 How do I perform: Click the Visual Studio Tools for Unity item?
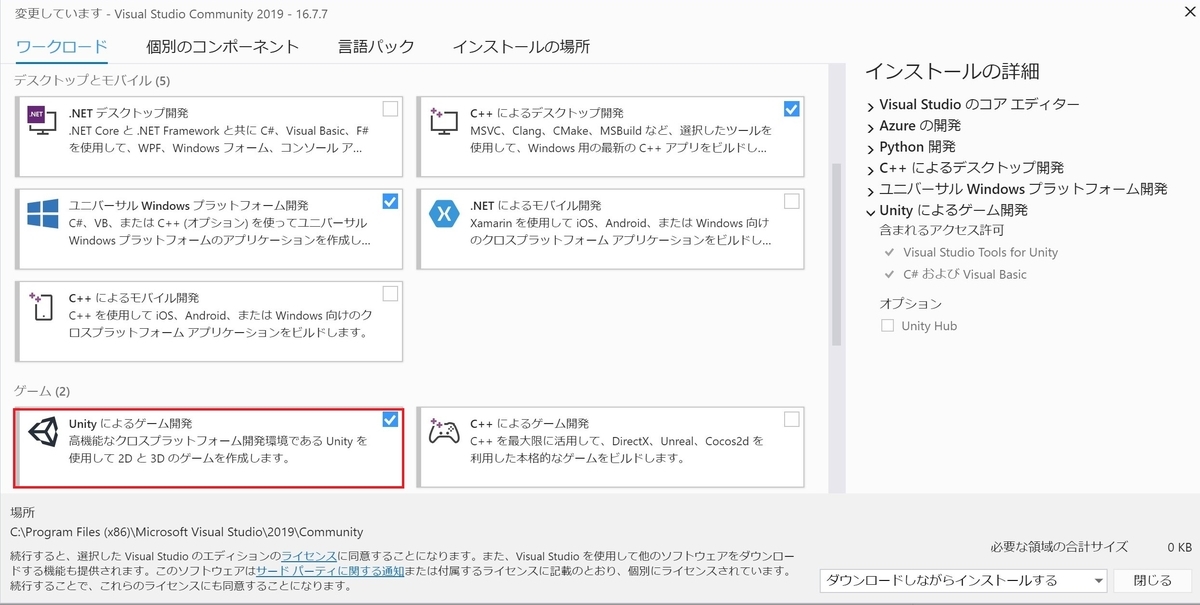click(x=980, y=253)
